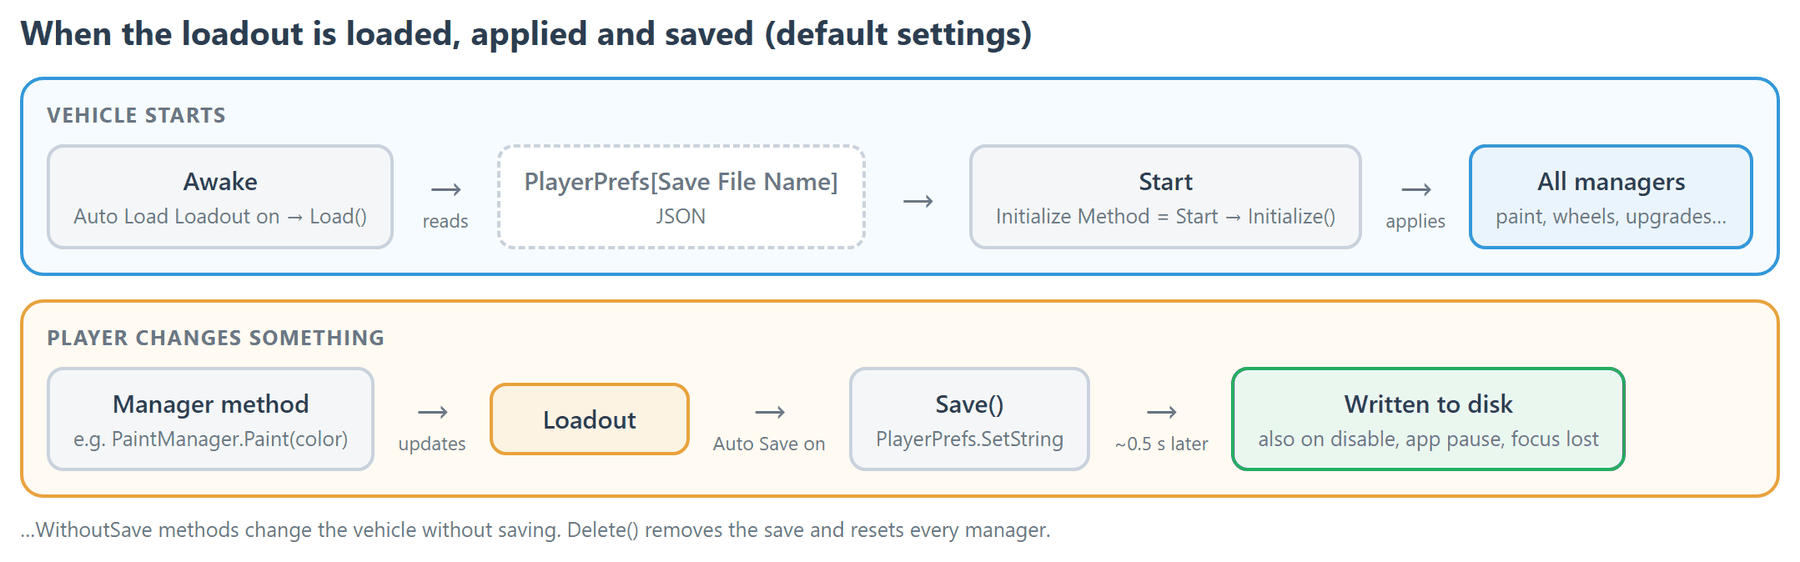The width and height of the screenshot is (1800, 562).
Task: Click the Start Initialize Method box
Action: 1165,197
